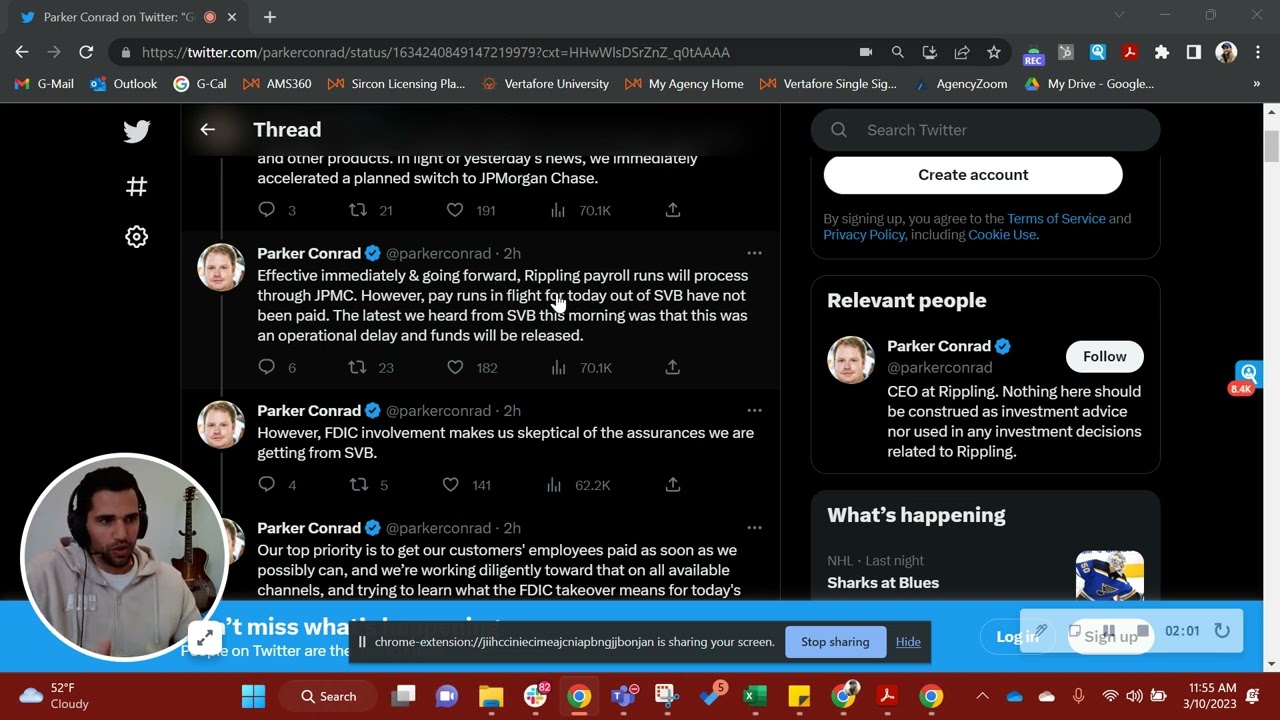Open the Adobe Acrobat extension icon

click(x=1129, y=52)
